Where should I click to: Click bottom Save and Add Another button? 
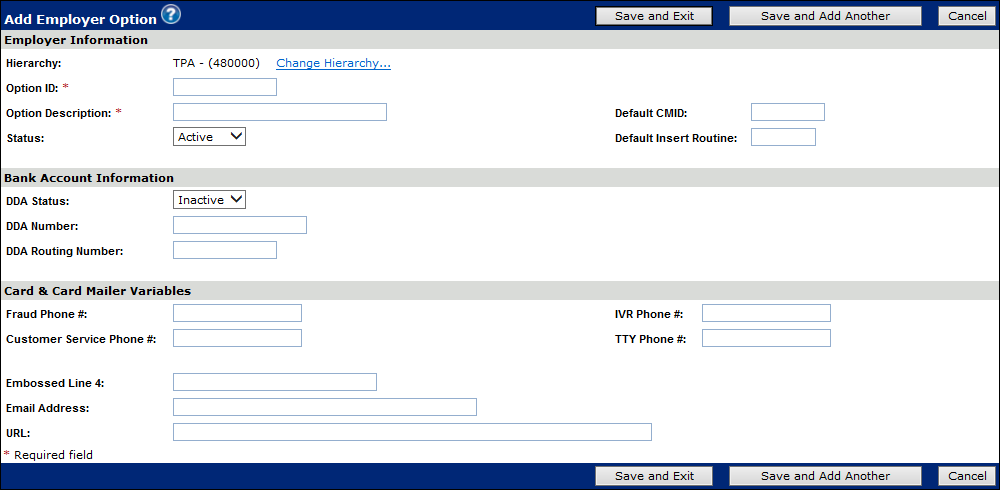pyautogui.click(x=825, y=476)
